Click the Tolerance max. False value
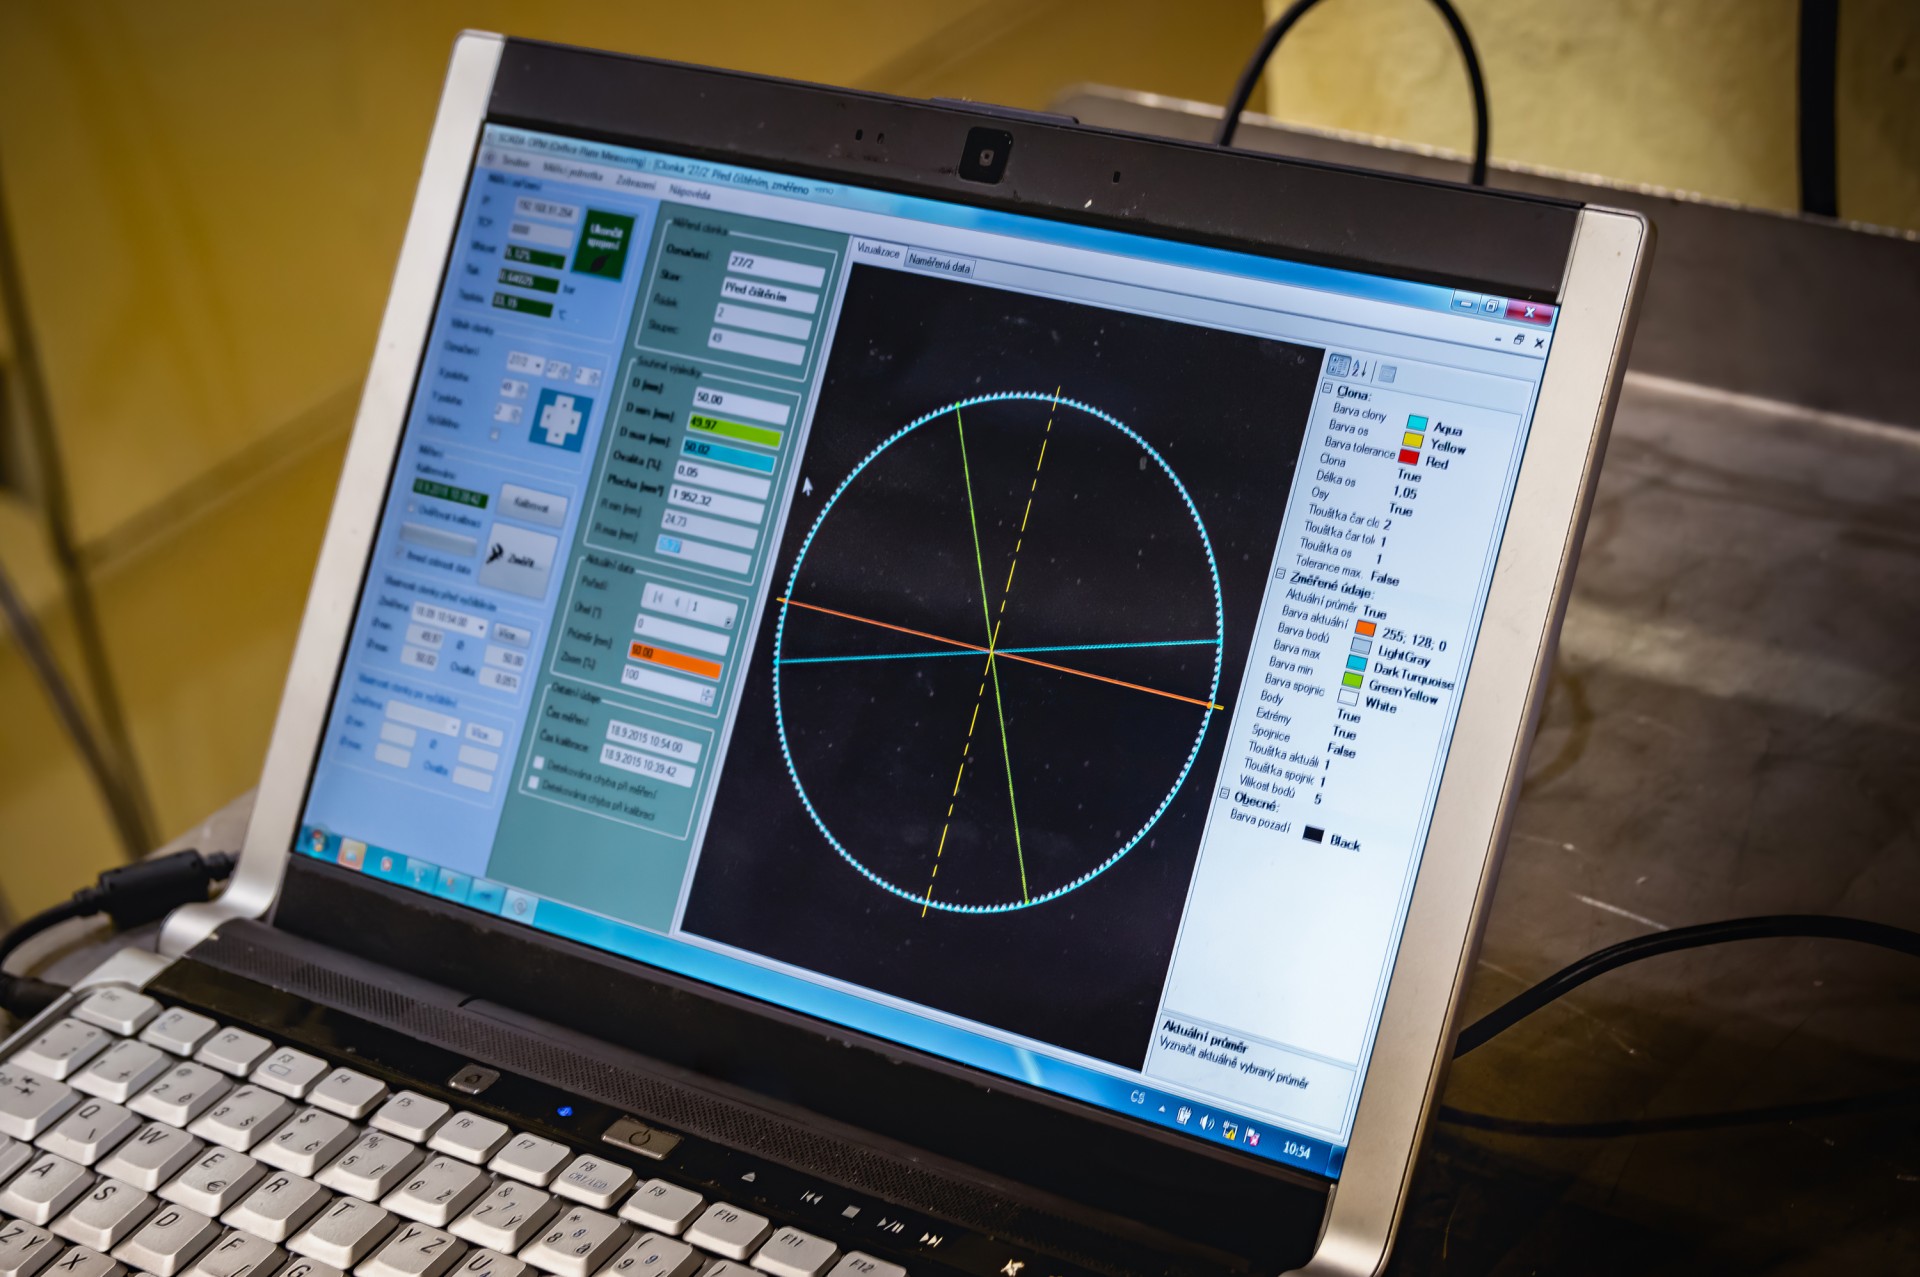 point(1385,578)
